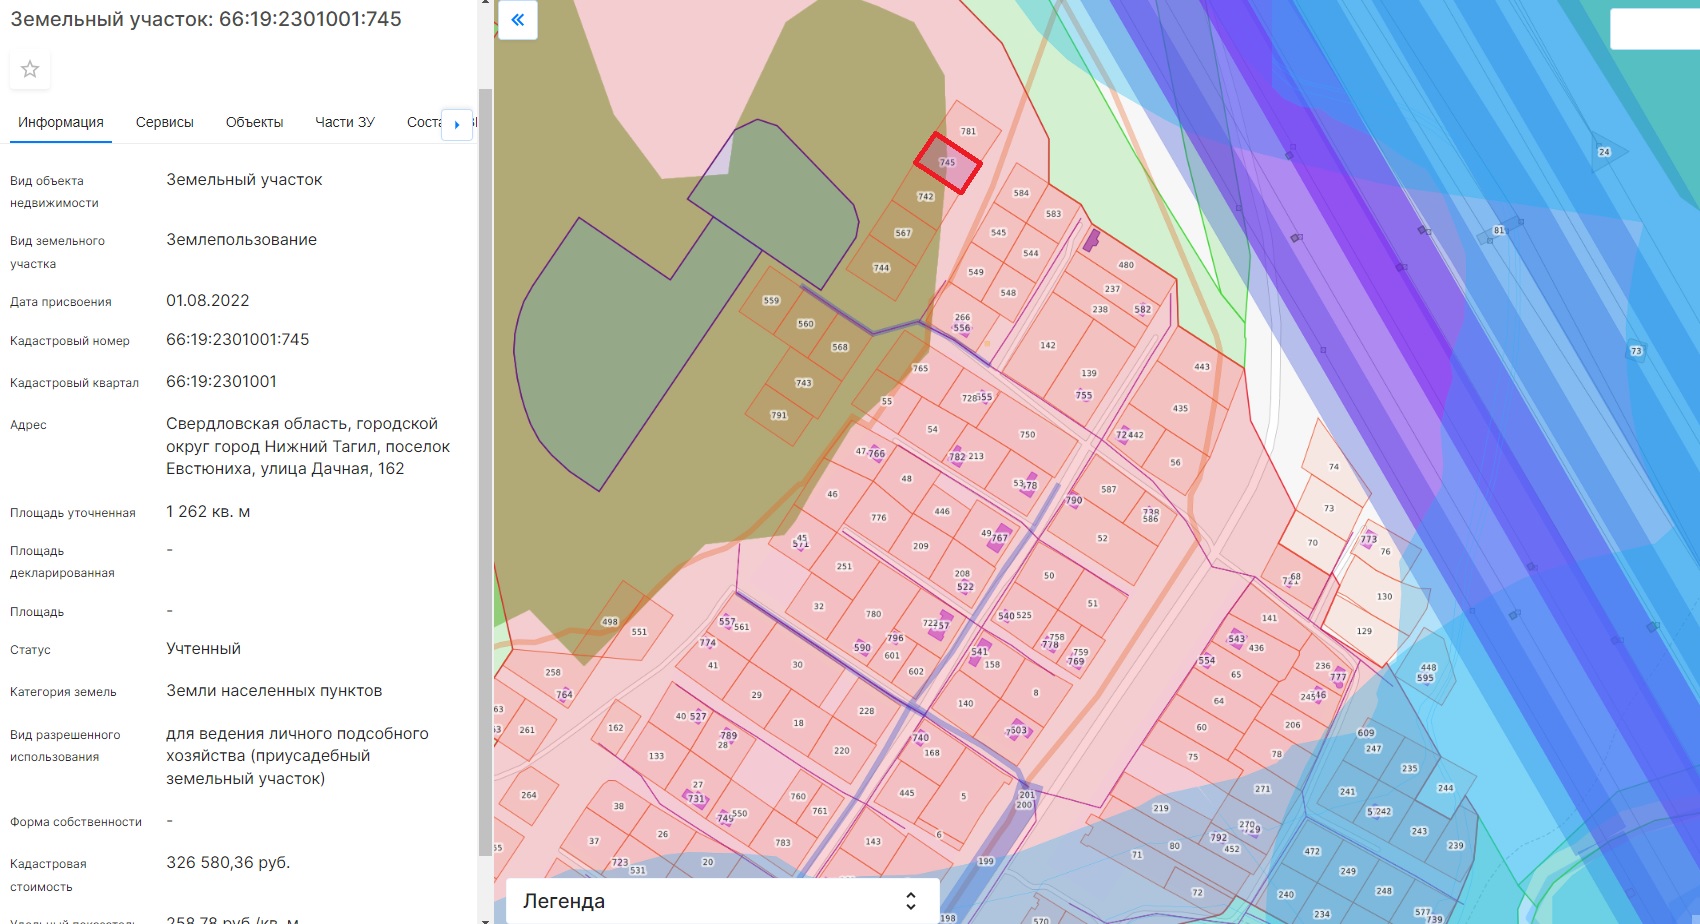Choose parcel 443 on the map

[x=1202, y=367]
